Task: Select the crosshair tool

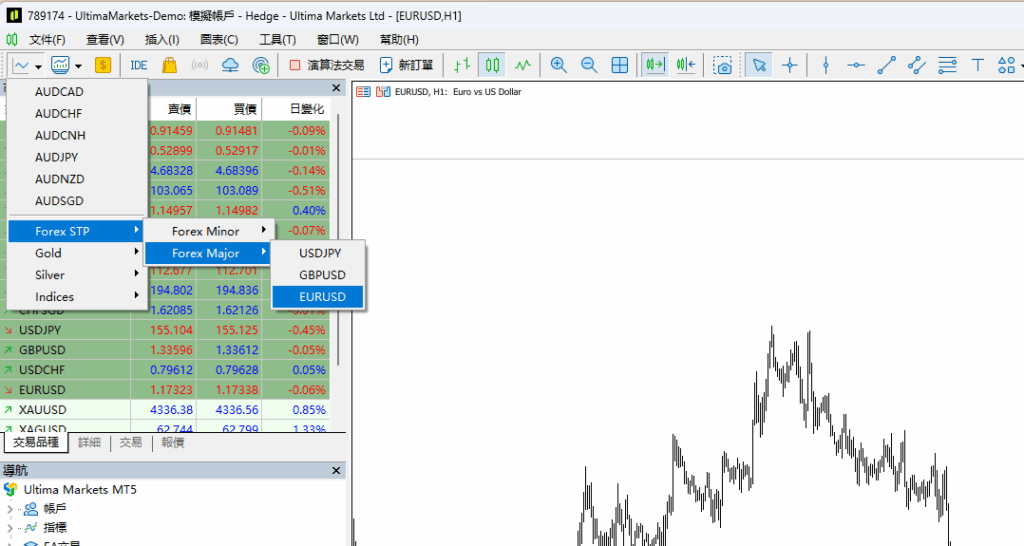Action: [x=790, y=65]
